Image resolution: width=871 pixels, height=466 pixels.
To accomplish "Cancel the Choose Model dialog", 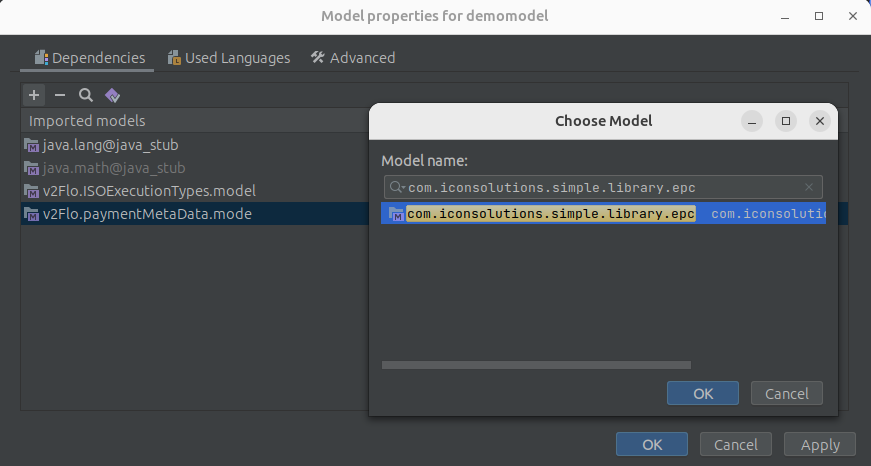I will click(787, 393).
